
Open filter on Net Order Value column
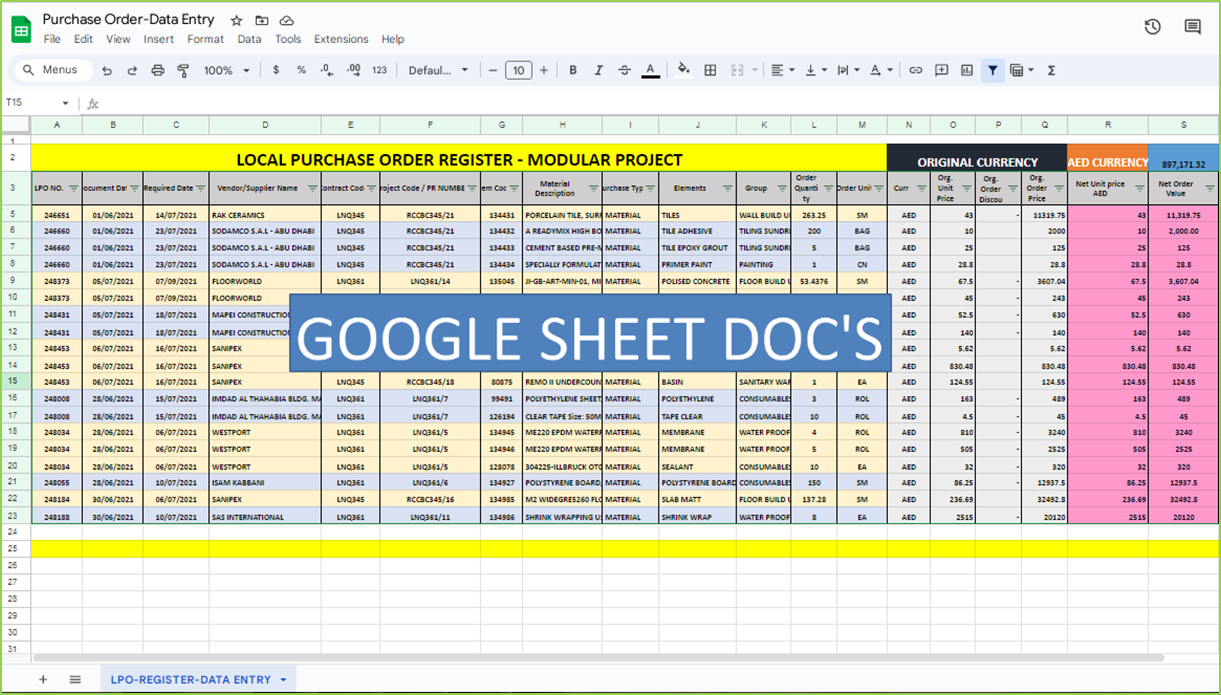point(1211,188)
